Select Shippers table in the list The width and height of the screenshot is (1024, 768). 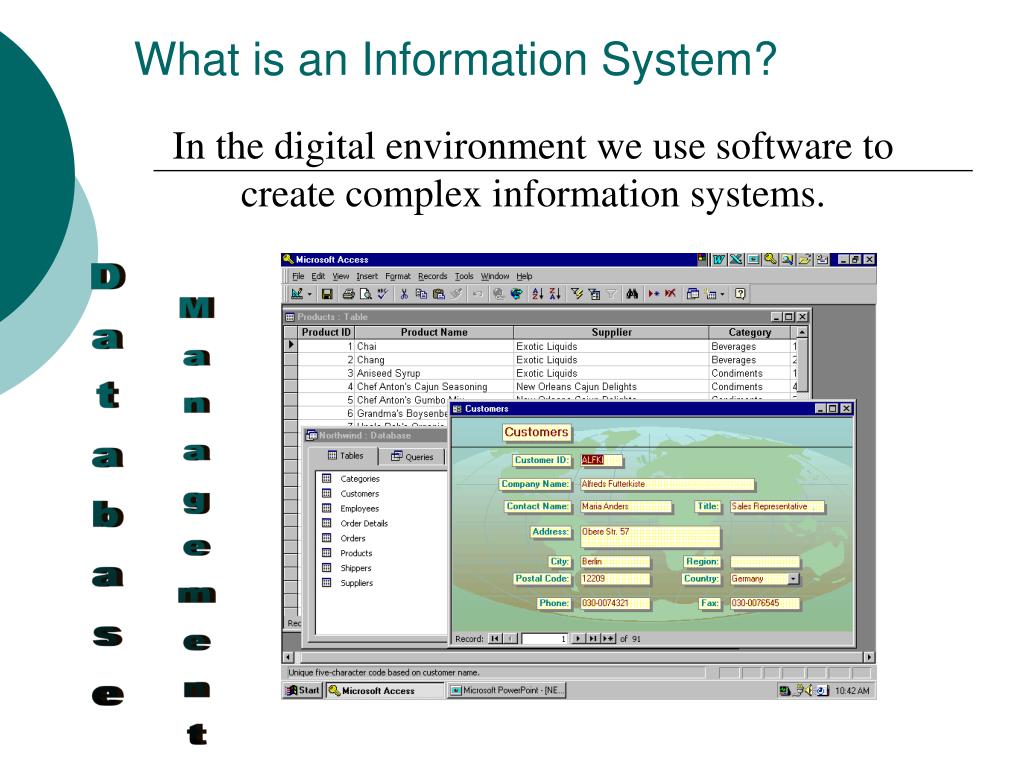click(355, 568)
